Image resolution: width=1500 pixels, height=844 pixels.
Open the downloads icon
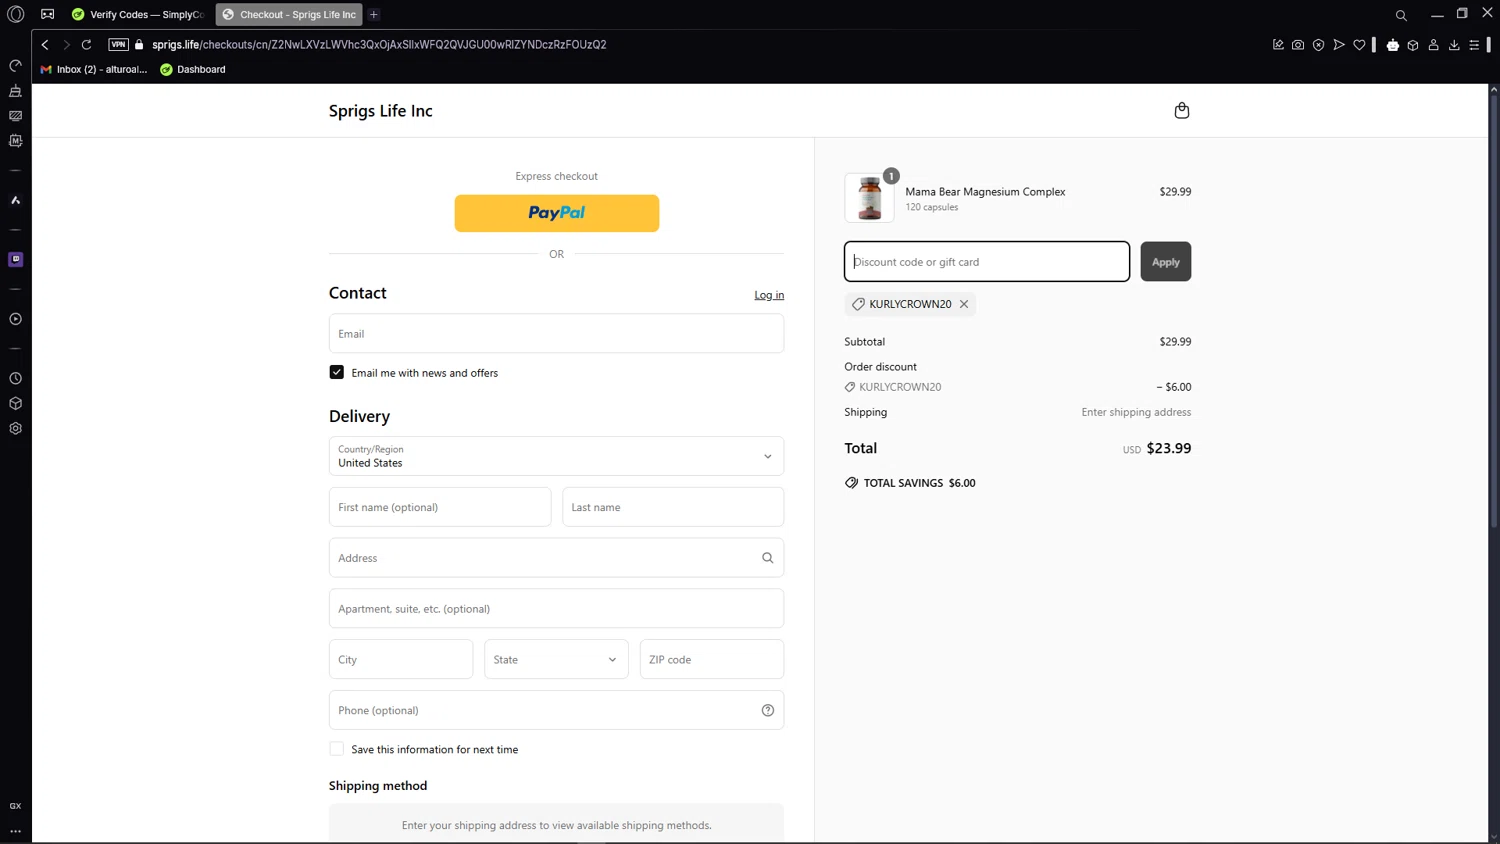[1454, 44]
